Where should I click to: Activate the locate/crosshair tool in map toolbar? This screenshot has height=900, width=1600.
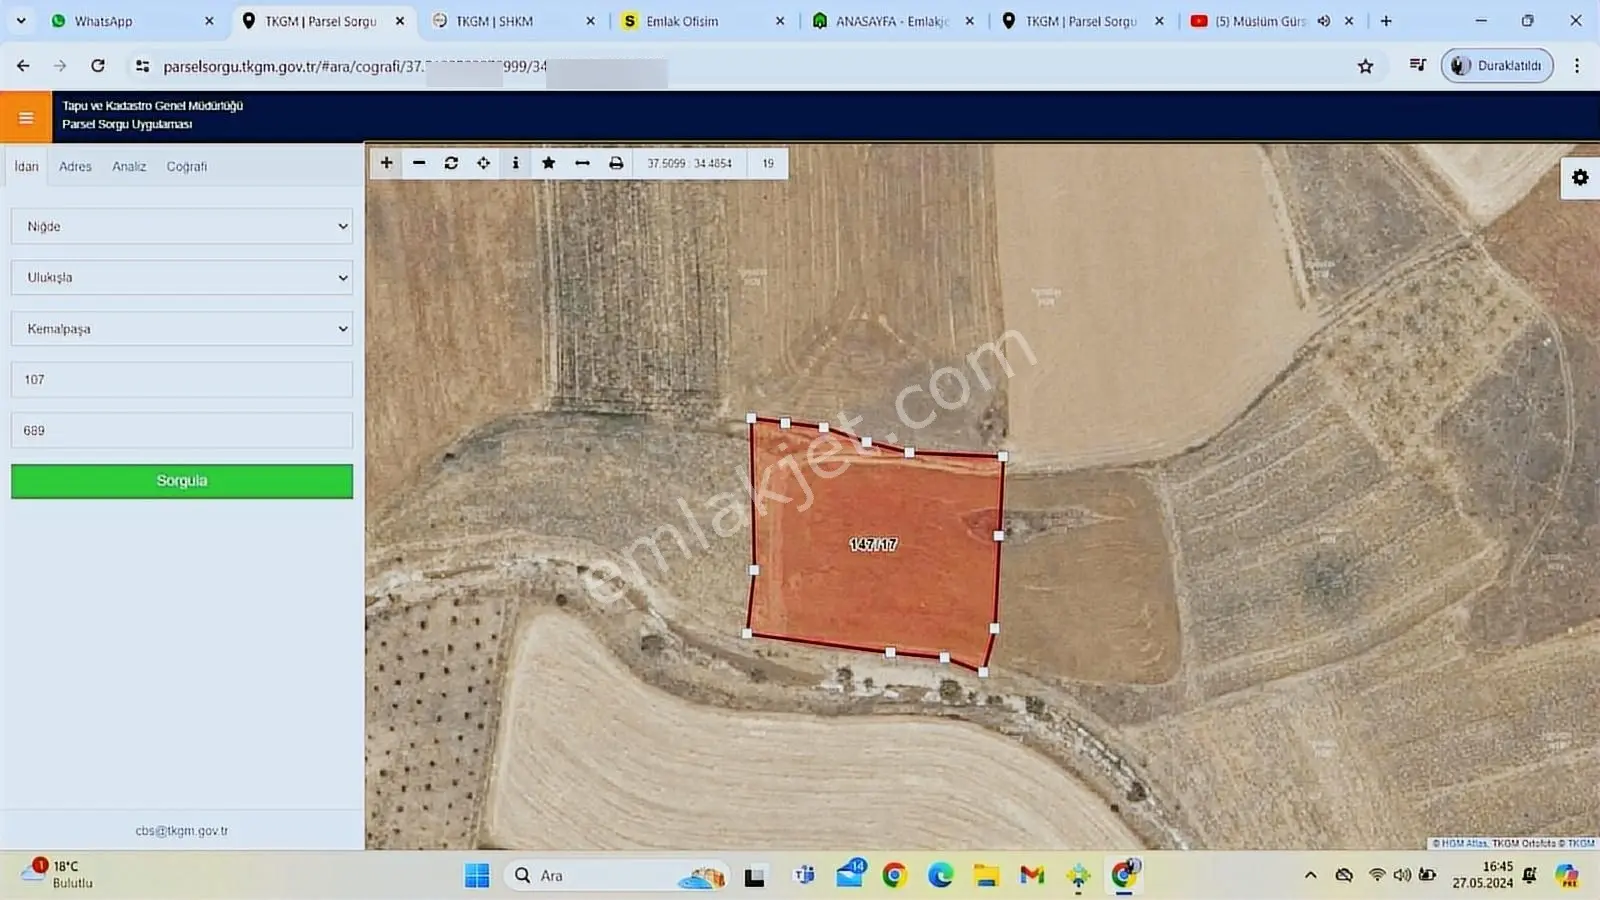pos(483,163)
